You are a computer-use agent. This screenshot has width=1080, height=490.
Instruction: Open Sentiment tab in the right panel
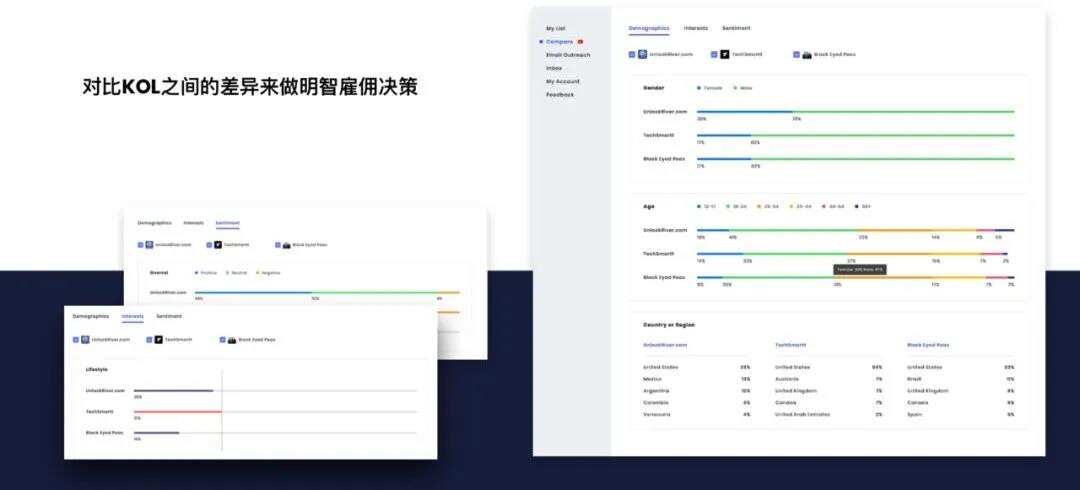736,28
